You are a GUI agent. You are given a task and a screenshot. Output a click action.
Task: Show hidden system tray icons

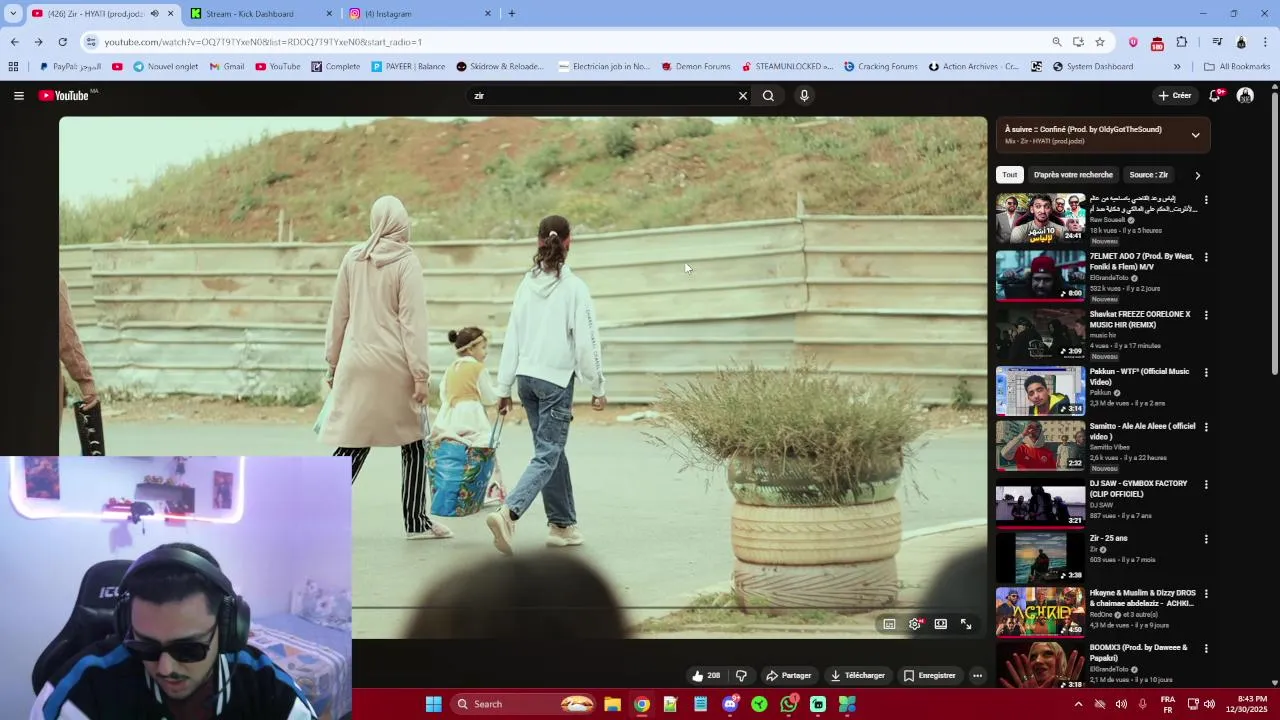point(1078,704)
